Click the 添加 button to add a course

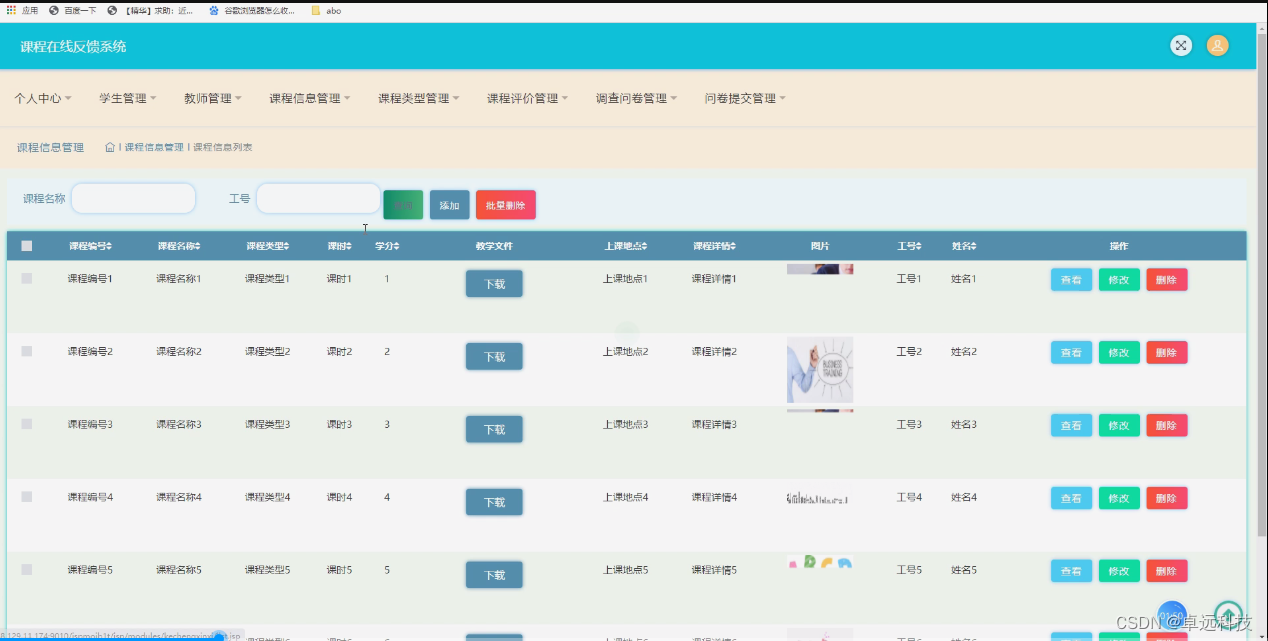tap(449, 204)
